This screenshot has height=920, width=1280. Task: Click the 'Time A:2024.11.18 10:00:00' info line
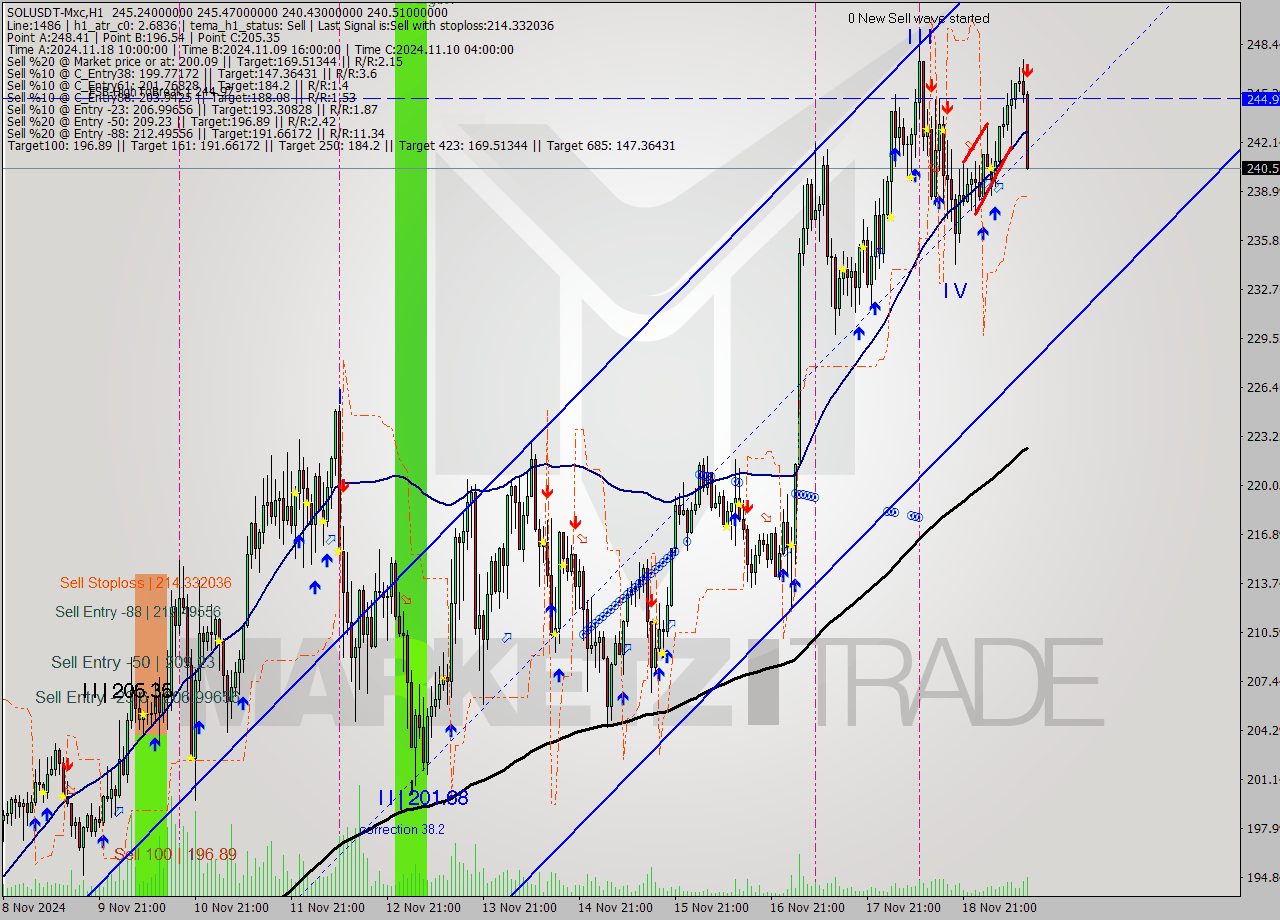tap(260, 49)
